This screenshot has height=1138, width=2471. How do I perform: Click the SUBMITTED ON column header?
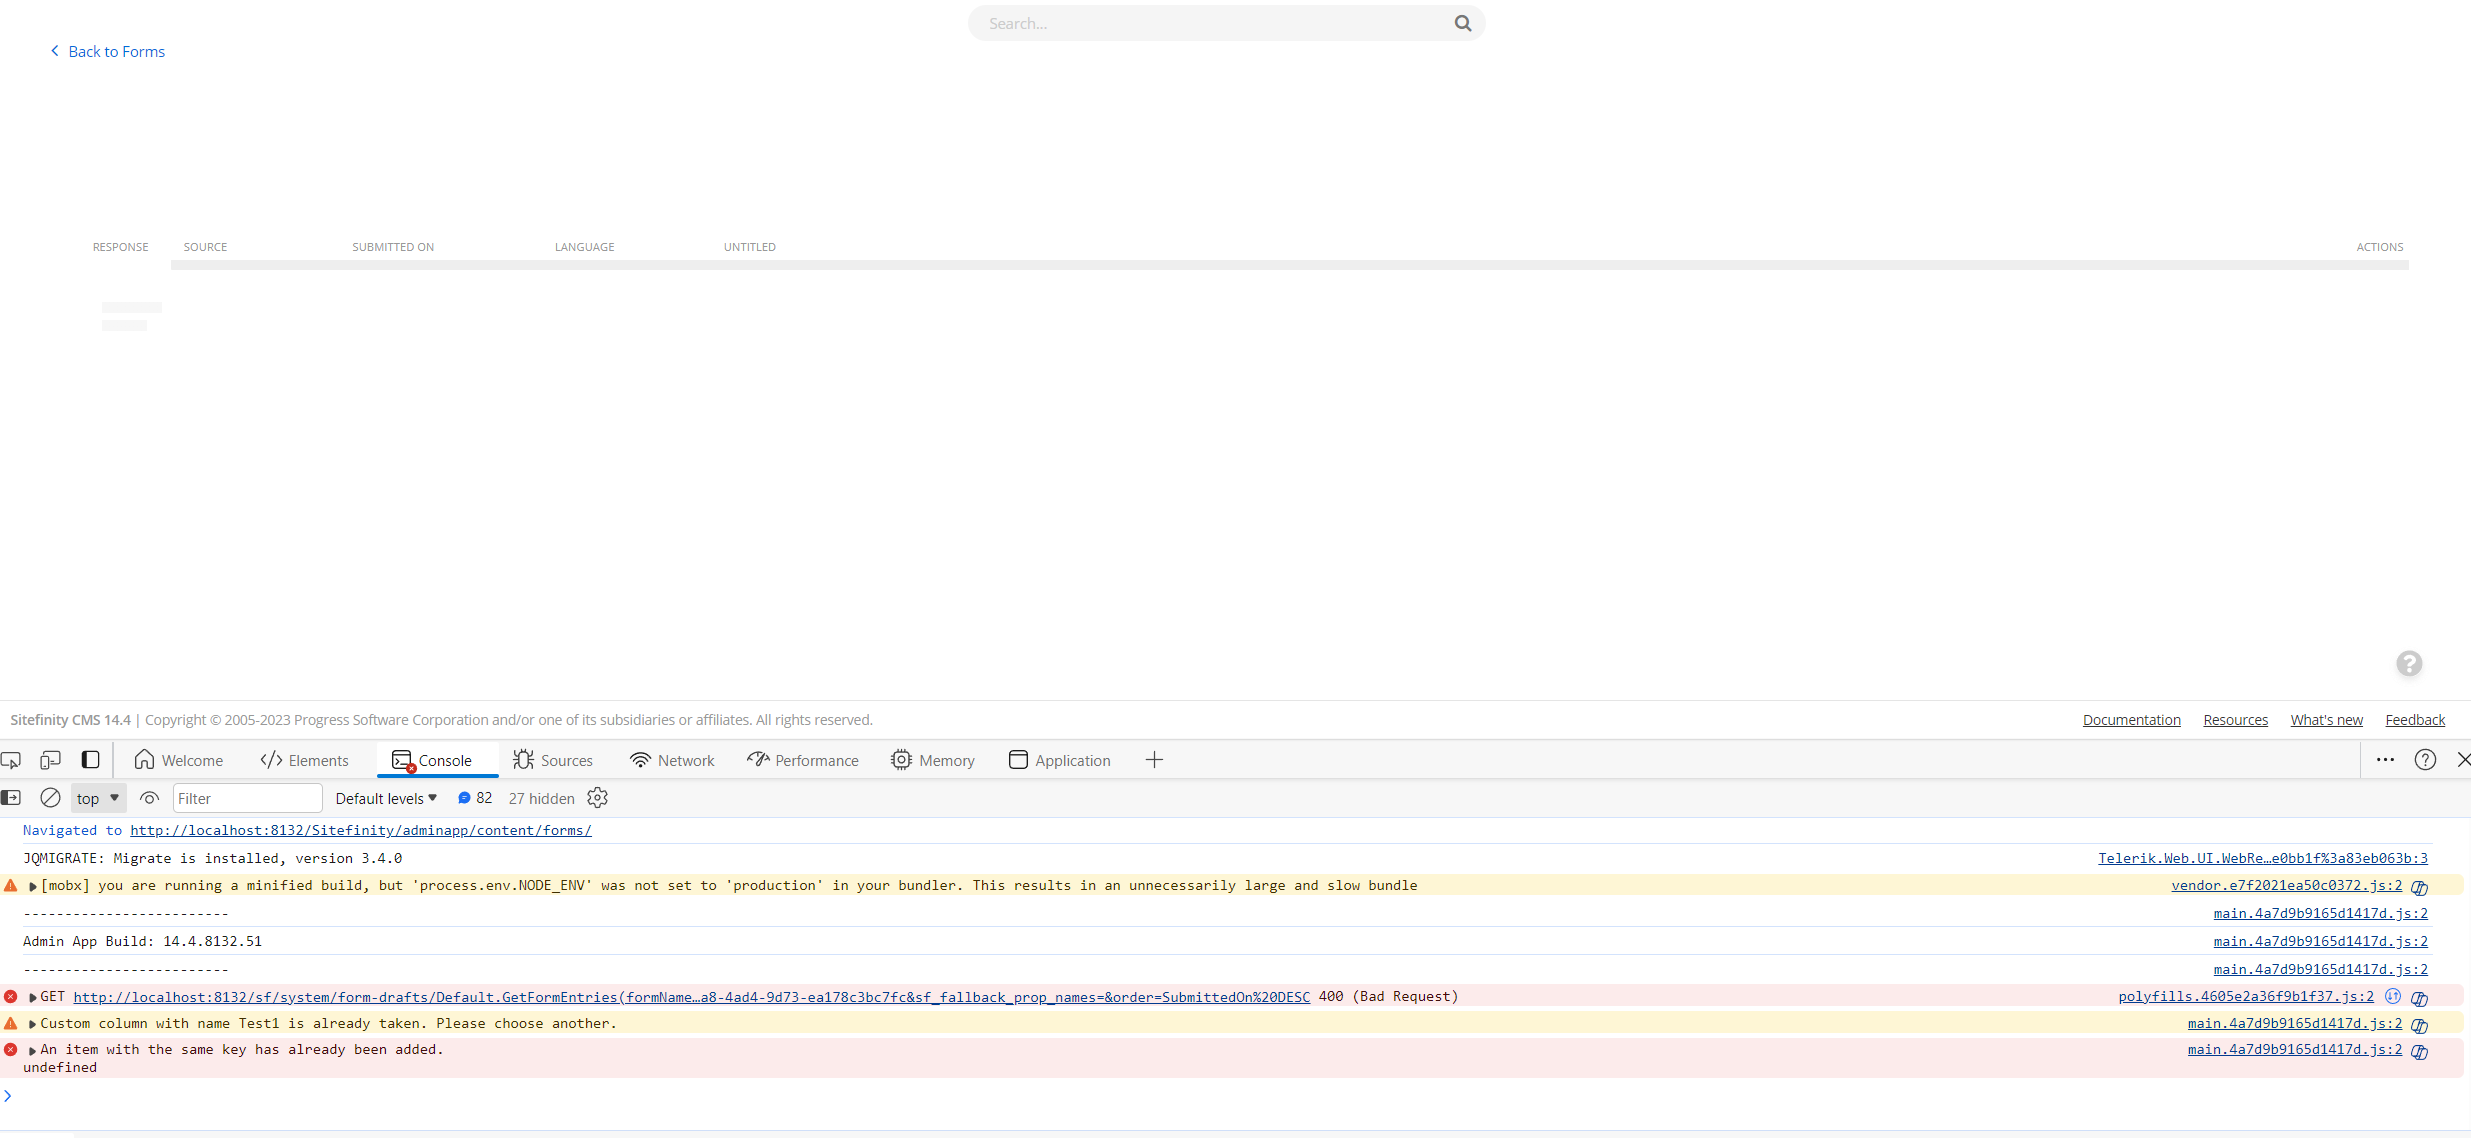pyautogui.click(x=393, y=247)
